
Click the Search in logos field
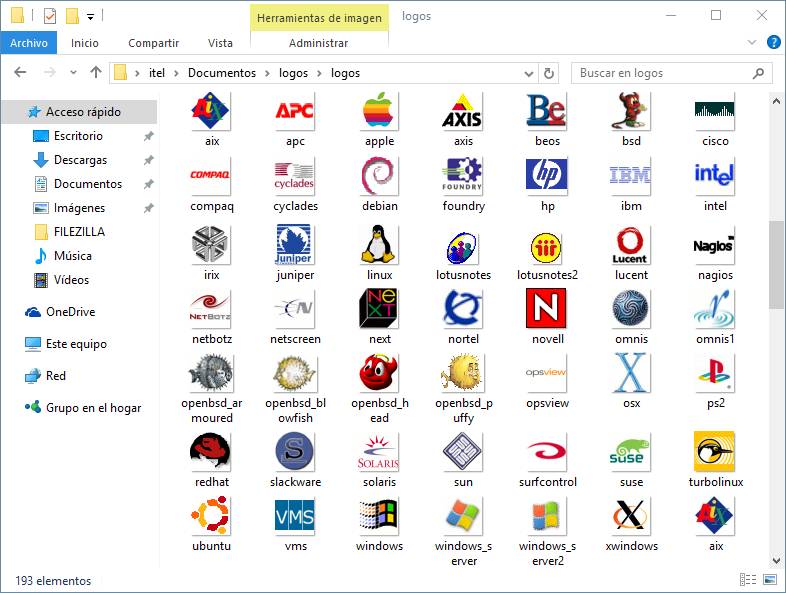(x=671, y=73)
